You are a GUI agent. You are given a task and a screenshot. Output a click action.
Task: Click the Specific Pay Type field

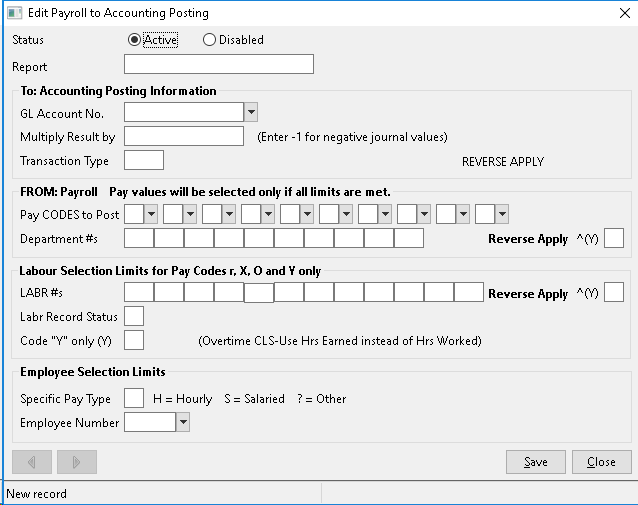pos(134,398)
